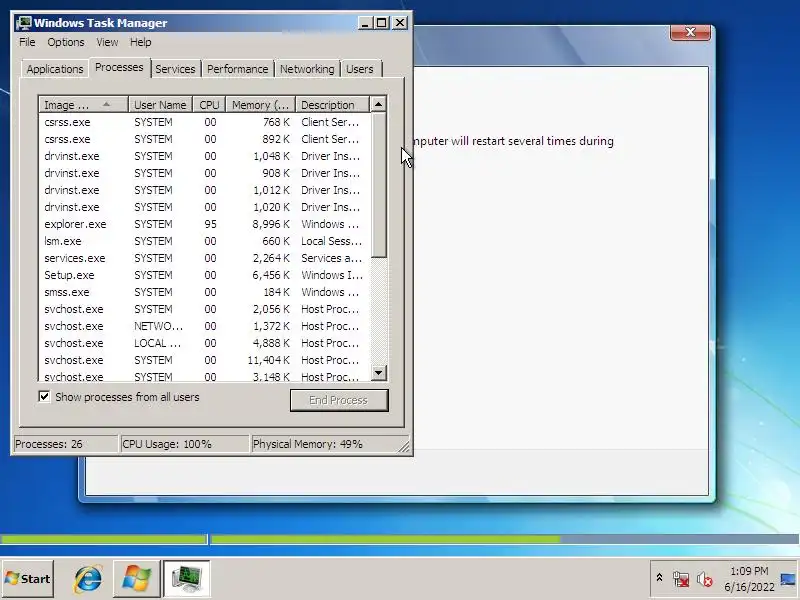Go to the Networking tab
The image size is (800, 600).
tap(307, 69)
